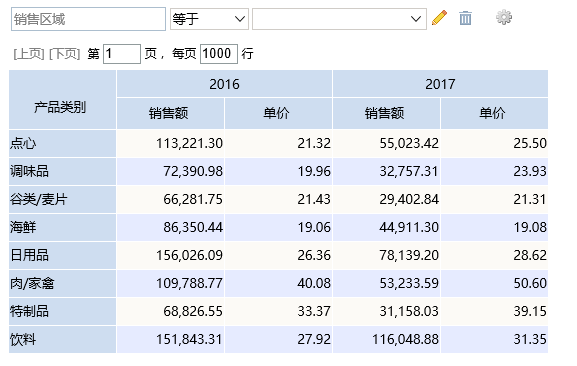
Task: Select the 调味品 row label
Action: [x=63, y=171]
